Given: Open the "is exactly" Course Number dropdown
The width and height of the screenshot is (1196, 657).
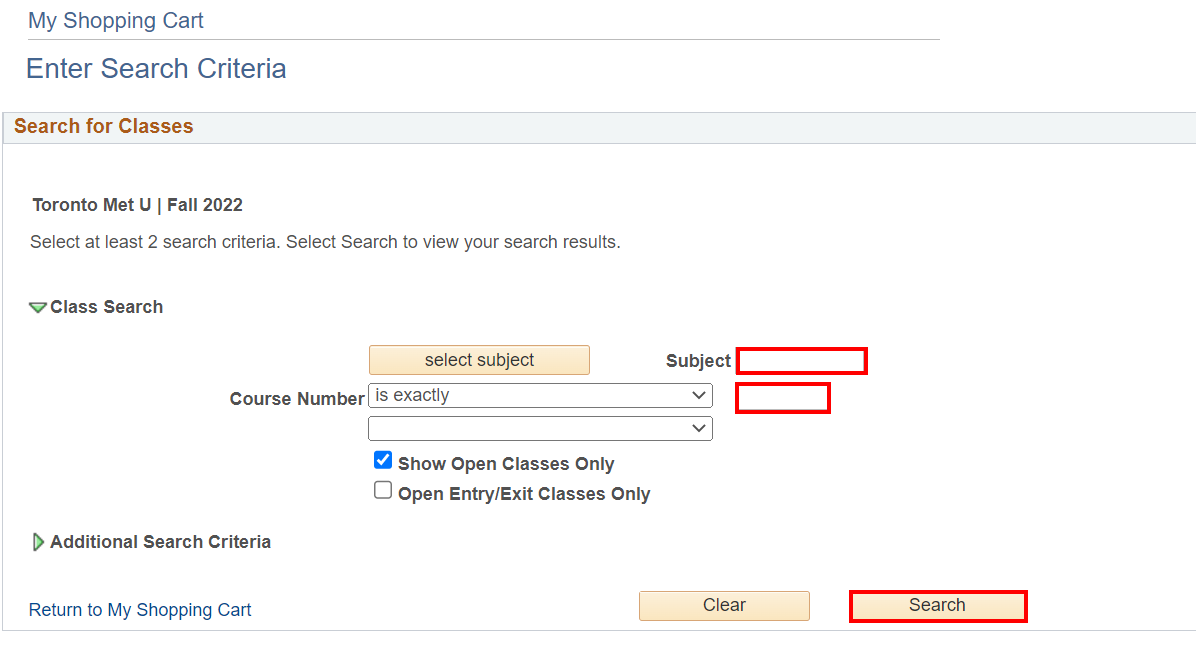Looking at the screenshot, I should (x=540, y=396).
